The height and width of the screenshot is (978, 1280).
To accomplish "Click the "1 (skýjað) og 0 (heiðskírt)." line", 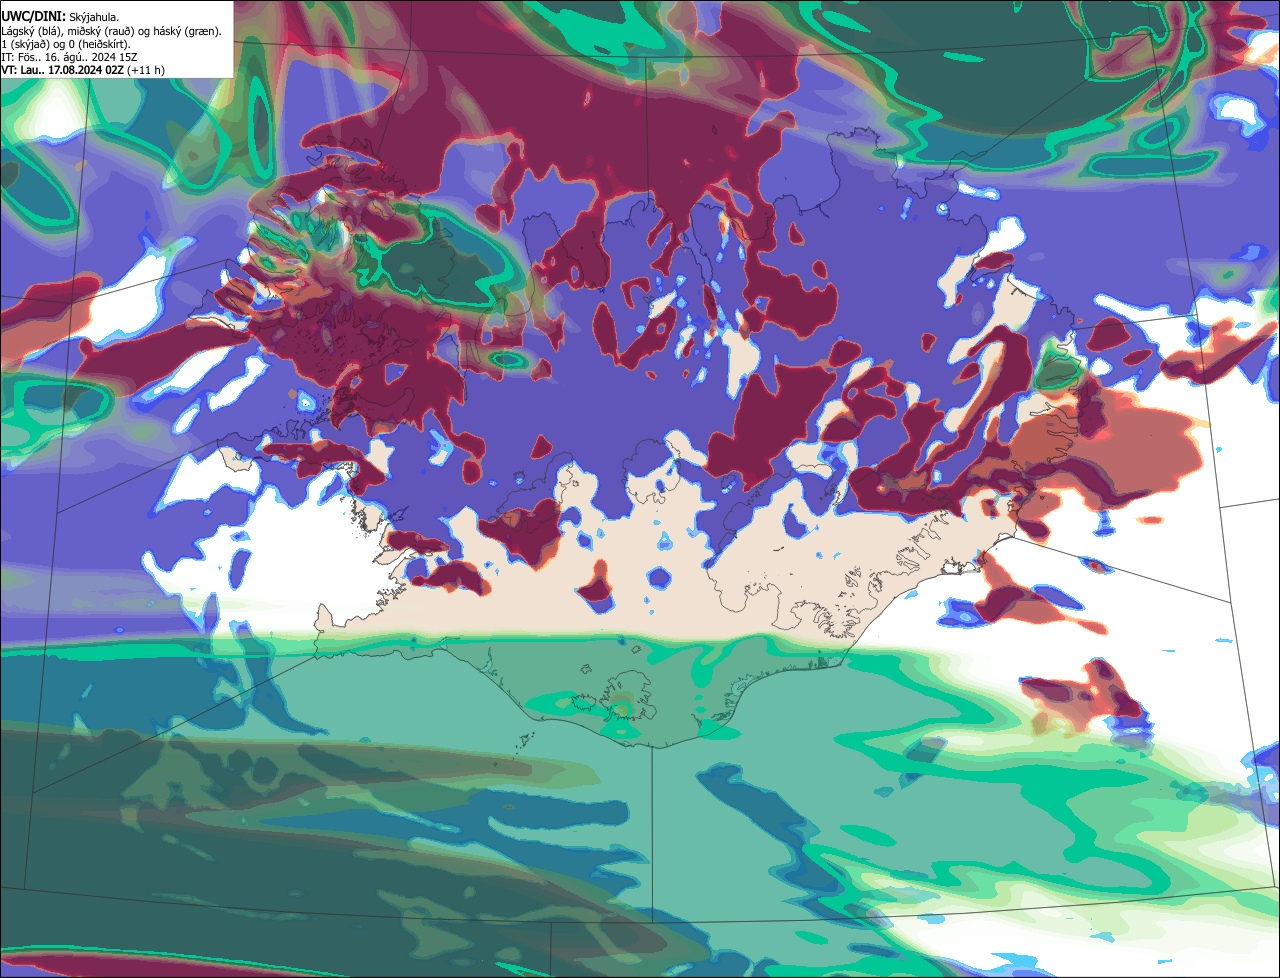I will pos(65,43).
